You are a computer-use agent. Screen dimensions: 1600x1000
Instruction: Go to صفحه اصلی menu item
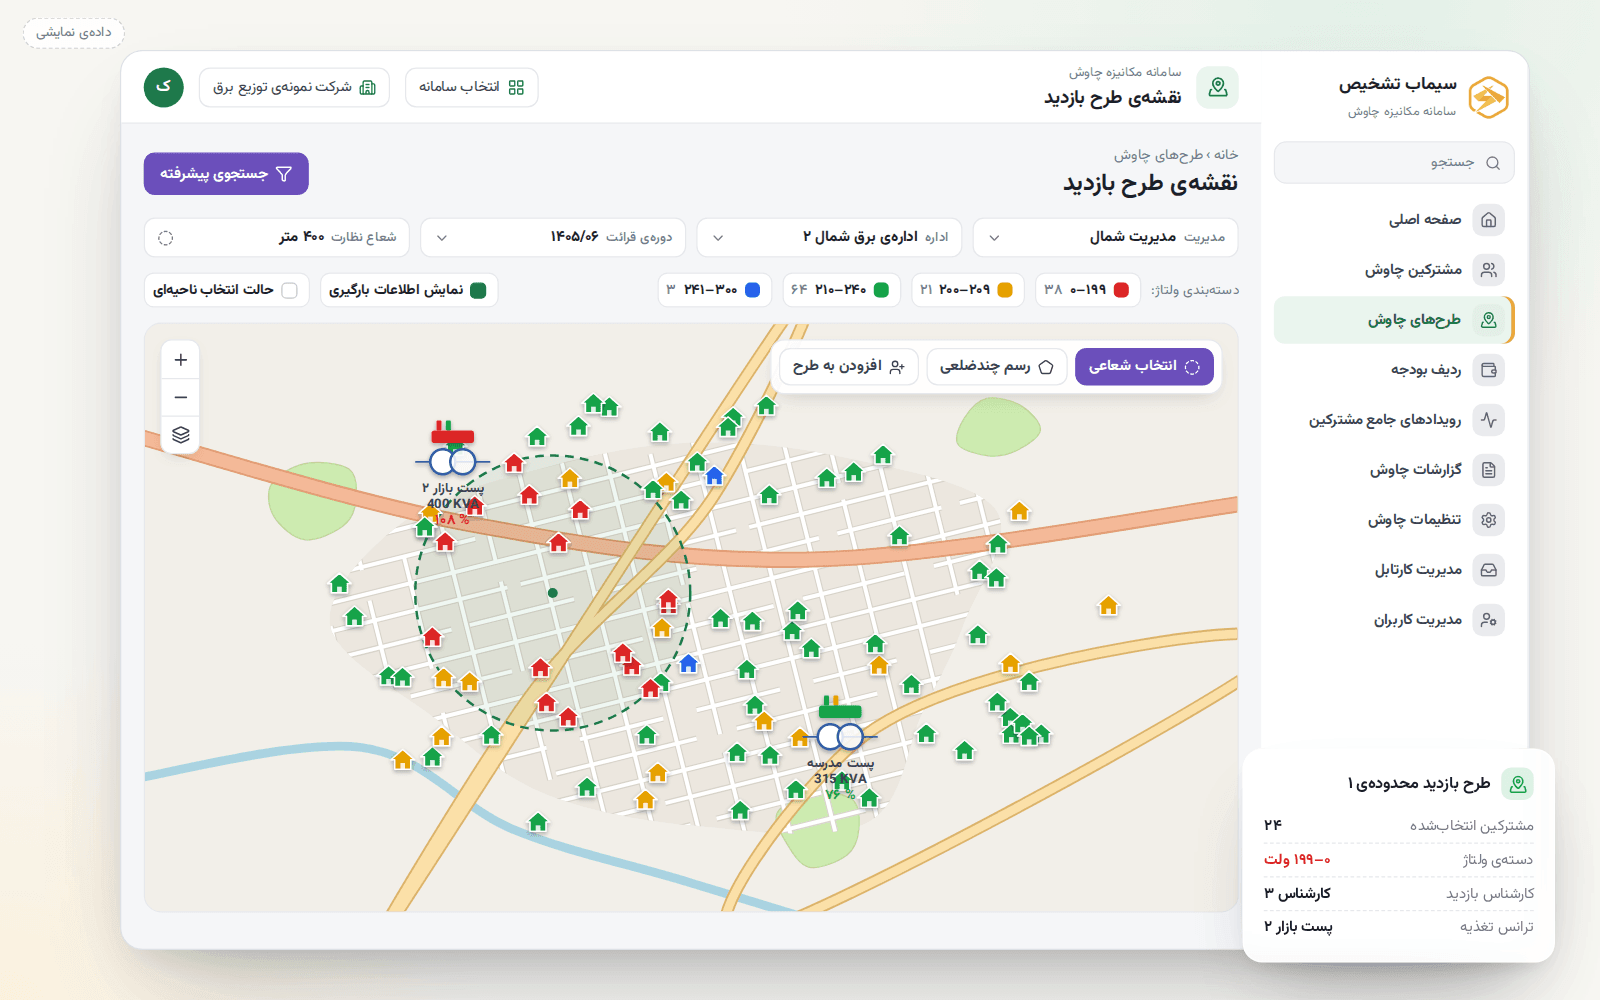[x=1394, y=220]
